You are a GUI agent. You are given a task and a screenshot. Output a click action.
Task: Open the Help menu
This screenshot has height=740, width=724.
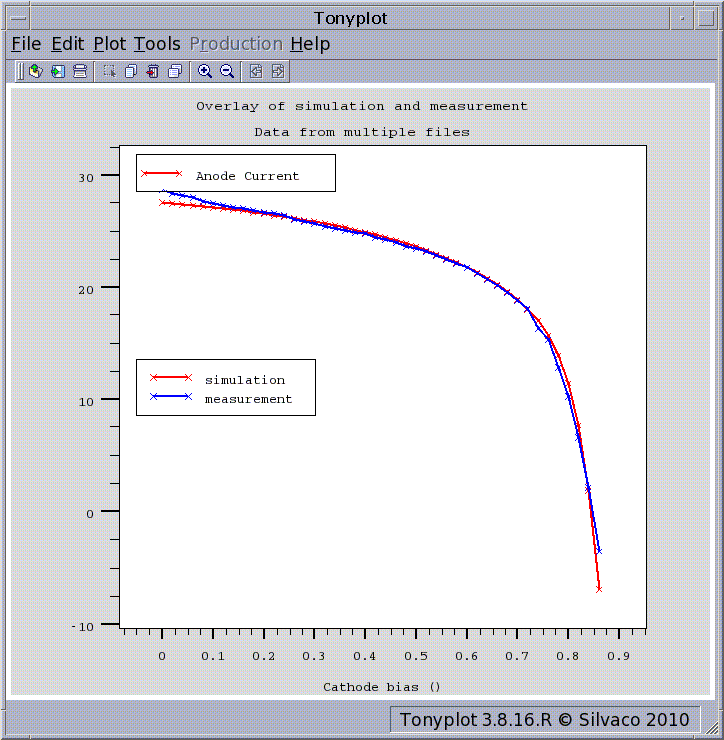coord(310,44)
